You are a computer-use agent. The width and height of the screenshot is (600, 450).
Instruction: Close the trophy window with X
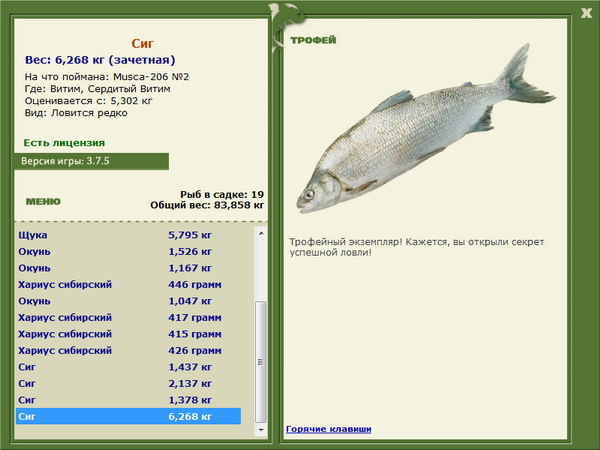click(586, 14)
